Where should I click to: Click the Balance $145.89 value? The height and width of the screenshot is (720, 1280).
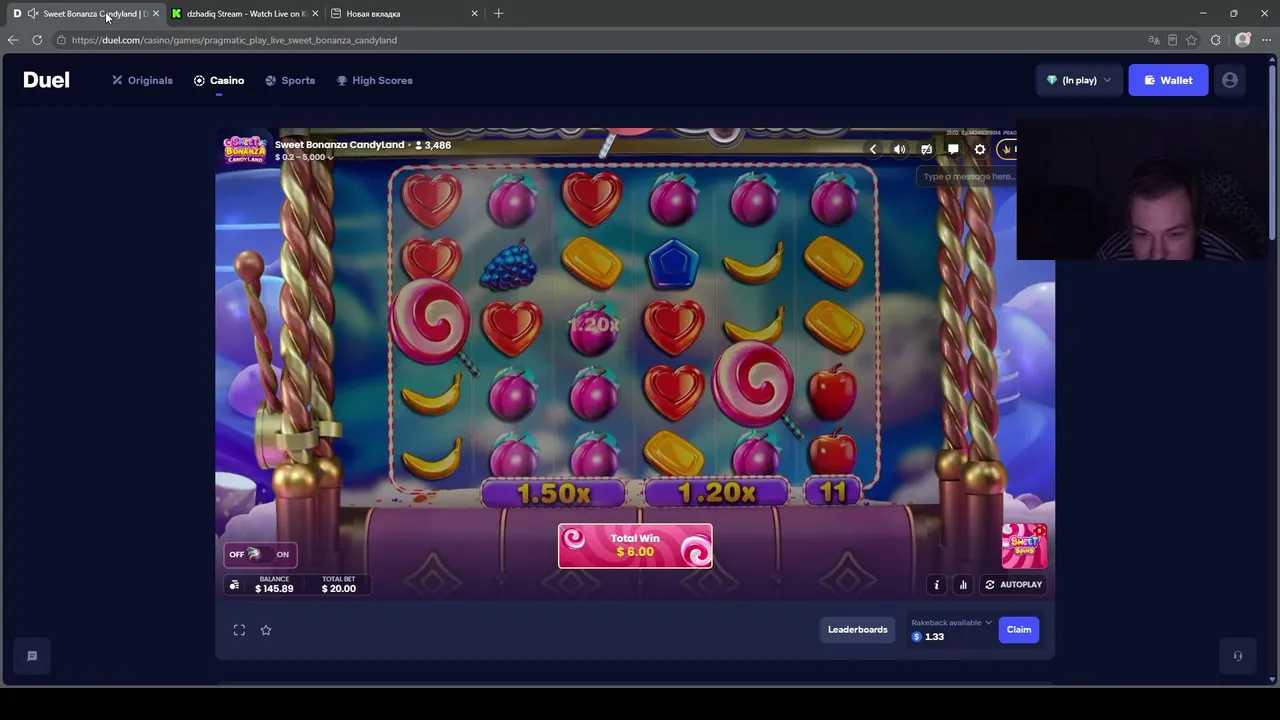[x=274, y=589]
